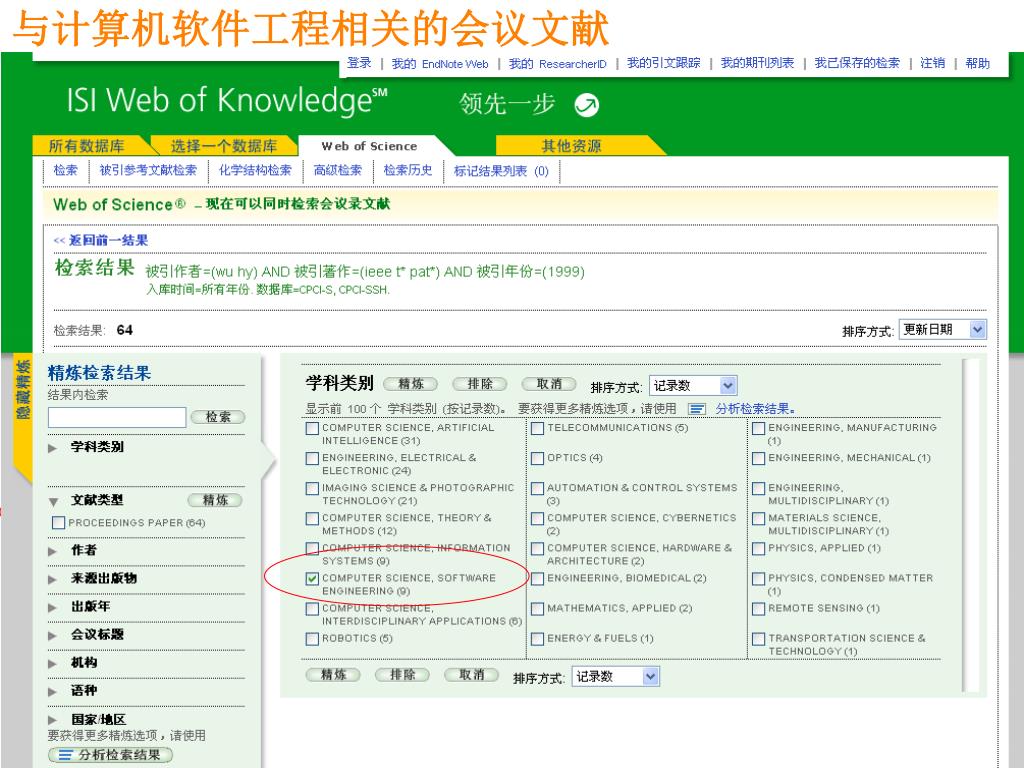Check ENGINEERING, ELECTRICAL & ELECTRONIC (24)
Viewport: 1024px width, 768px height.
coord(312,458)
